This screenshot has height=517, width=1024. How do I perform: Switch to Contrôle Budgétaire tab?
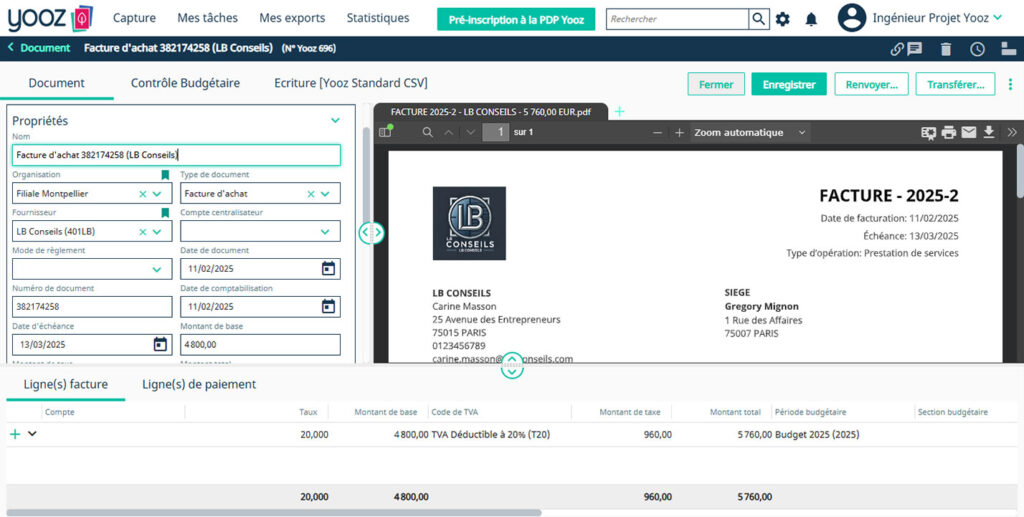[x=185, y=83]
